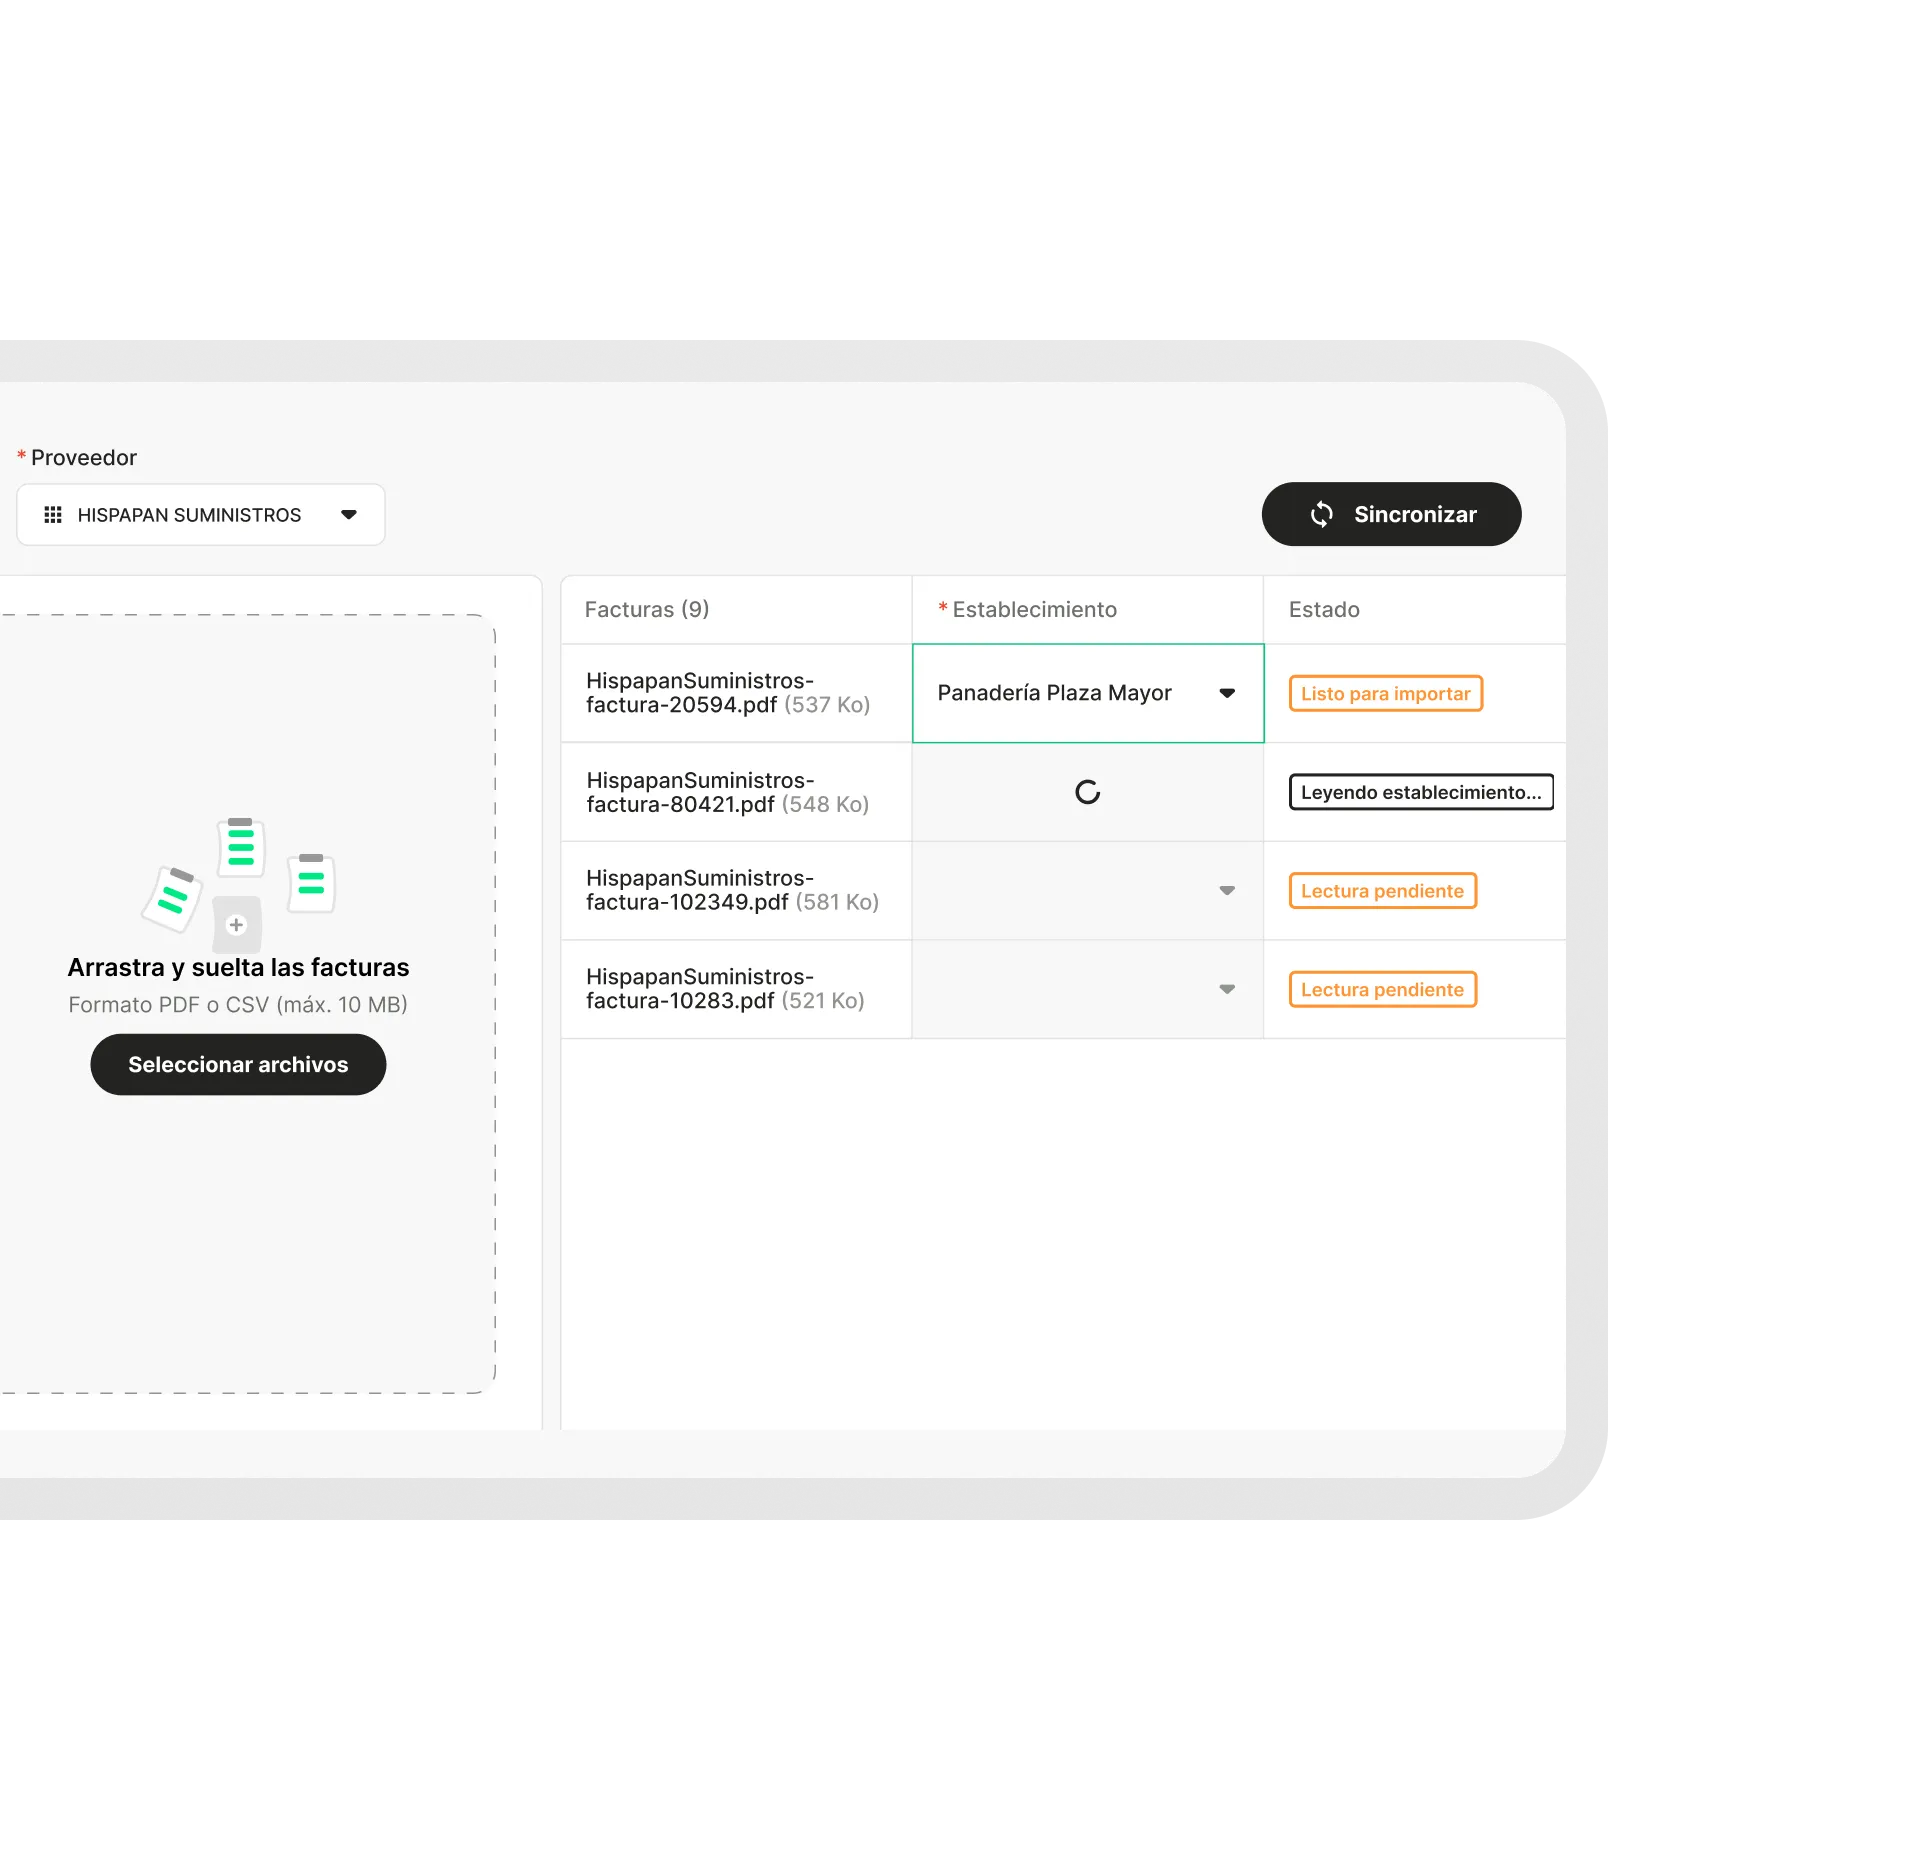
Task: Click the Listo para importar status badge
Action: (x=1385, y=694)
